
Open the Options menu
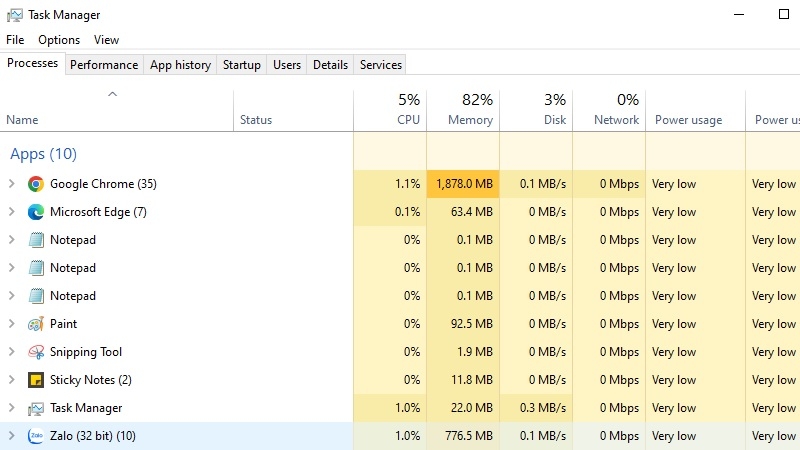pyautogui.click(x=59, y=40)
